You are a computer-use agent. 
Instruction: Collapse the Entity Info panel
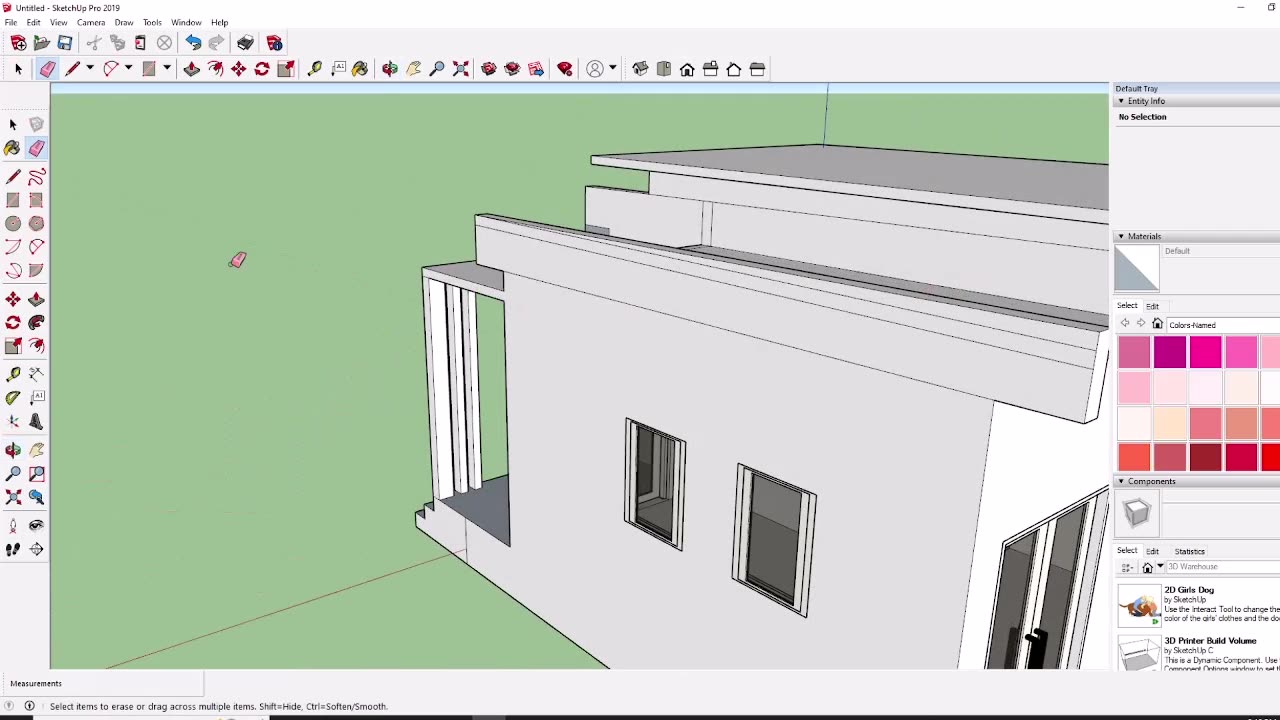pyautogui.click(x=1121, y=101)
